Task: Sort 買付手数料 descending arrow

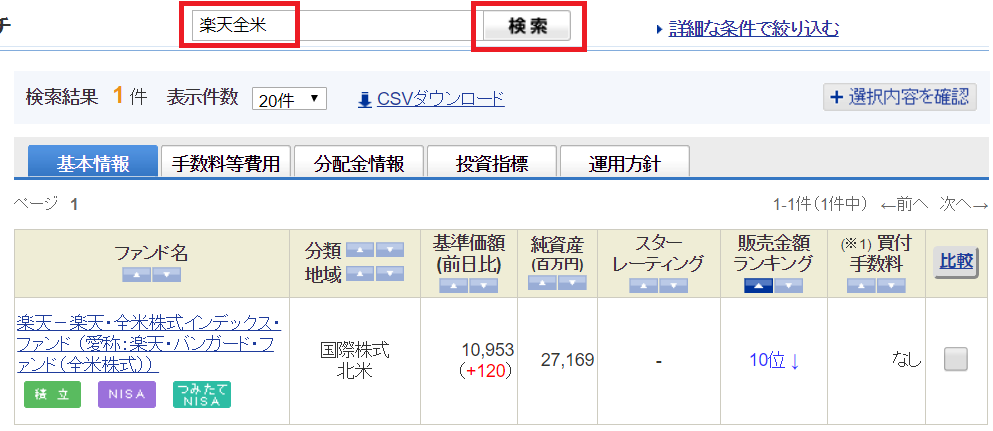Action: [891, 286]
